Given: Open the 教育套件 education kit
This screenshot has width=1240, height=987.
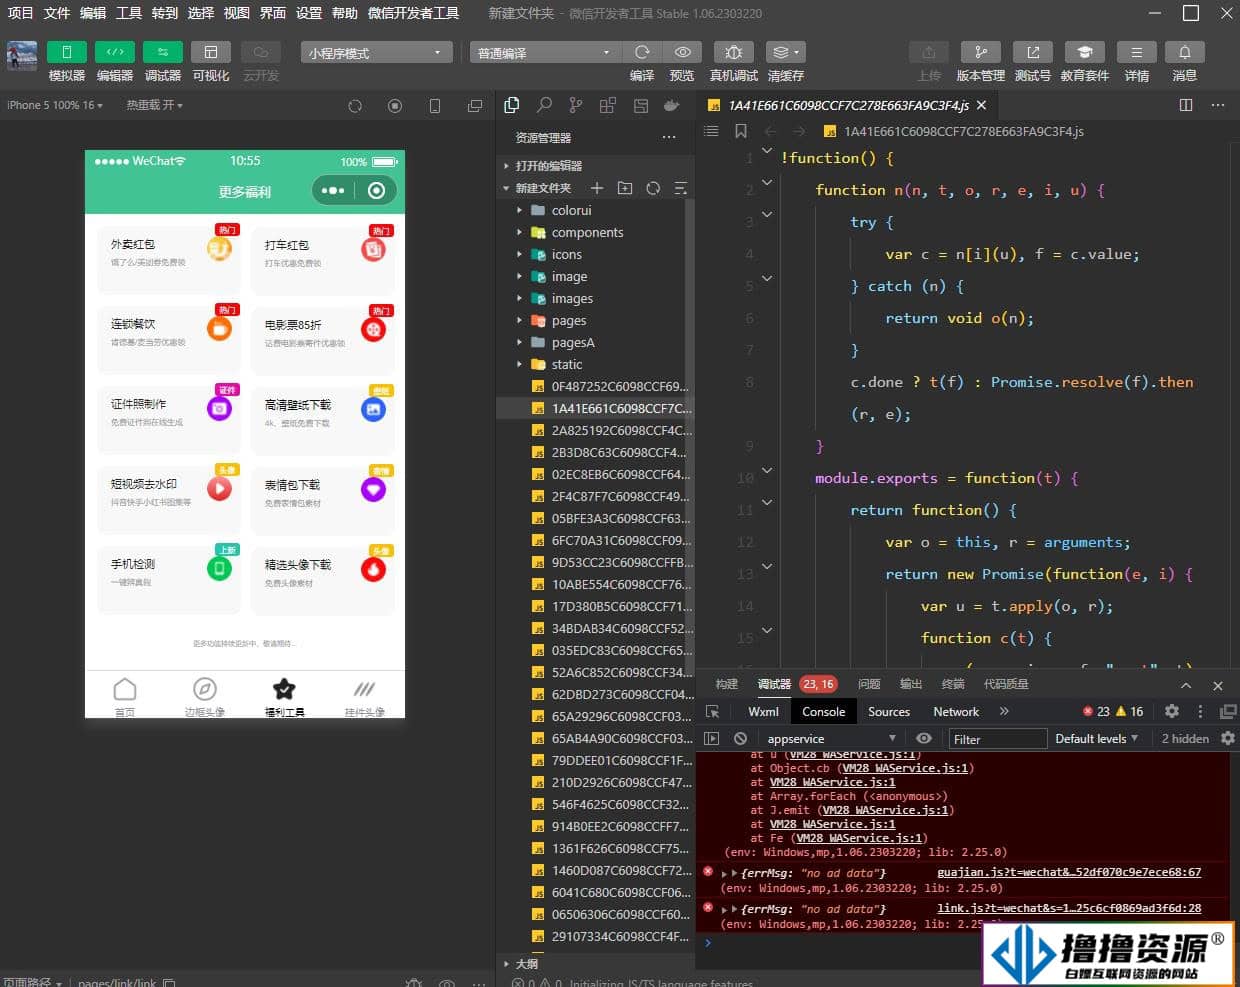Looking at the screenshot, I should [1085, 52].
